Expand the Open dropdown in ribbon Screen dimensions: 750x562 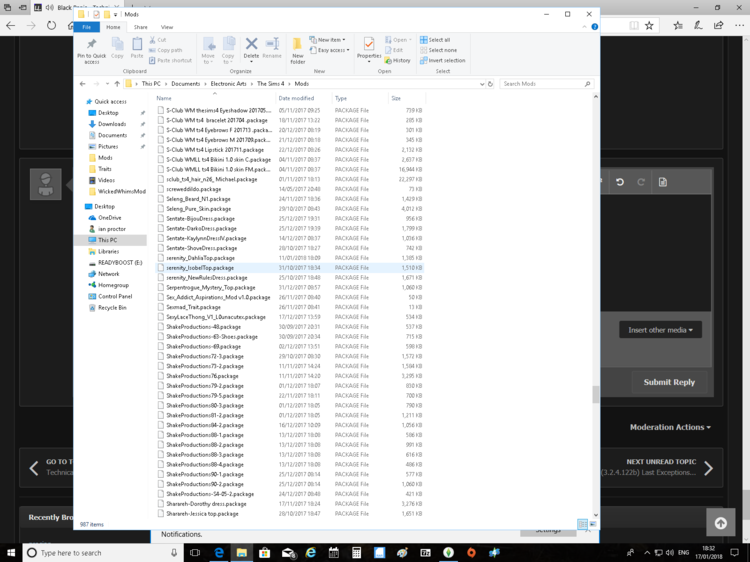coord(398,40)
